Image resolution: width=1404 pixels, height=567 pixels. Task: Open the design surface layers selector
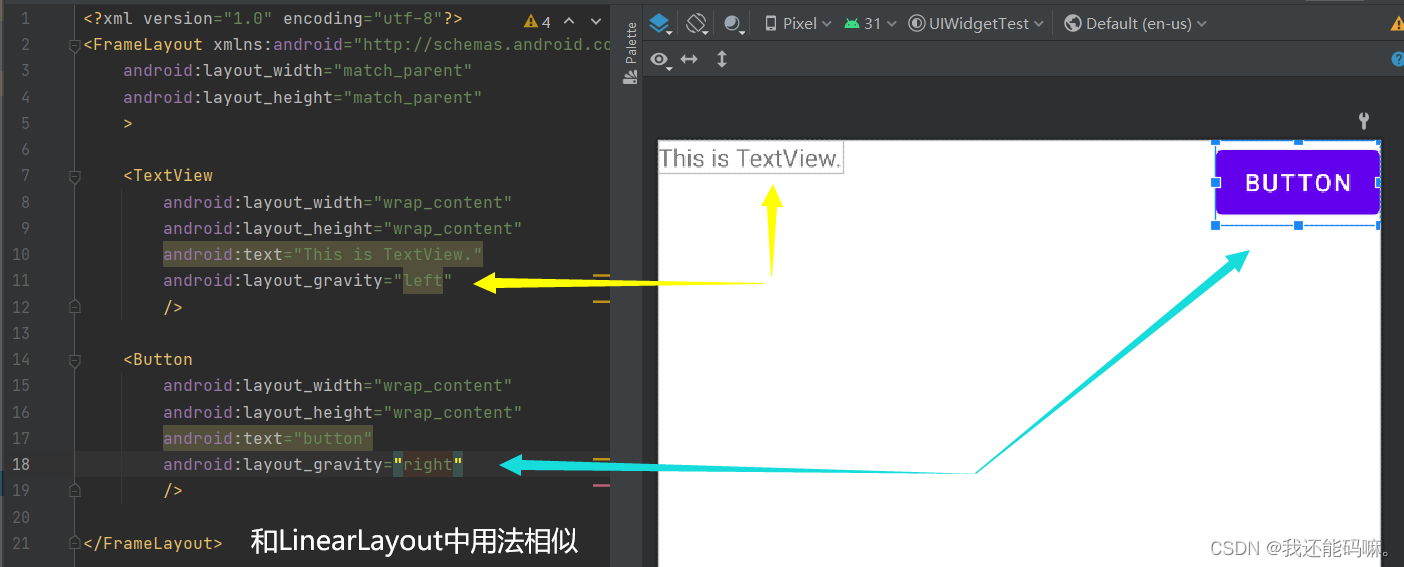click(x=661, y=23)
